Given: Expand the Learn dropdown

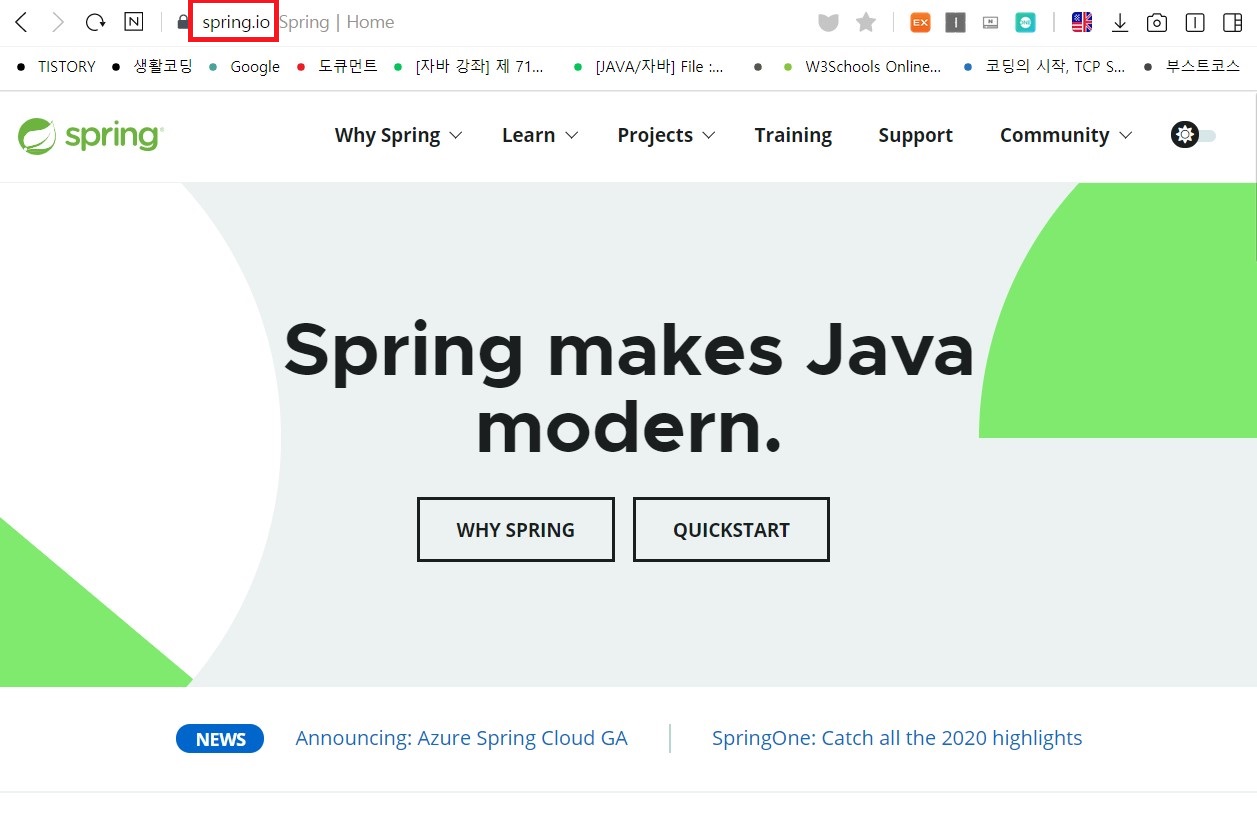Looking at the screenshot, I should click(540, 135).
